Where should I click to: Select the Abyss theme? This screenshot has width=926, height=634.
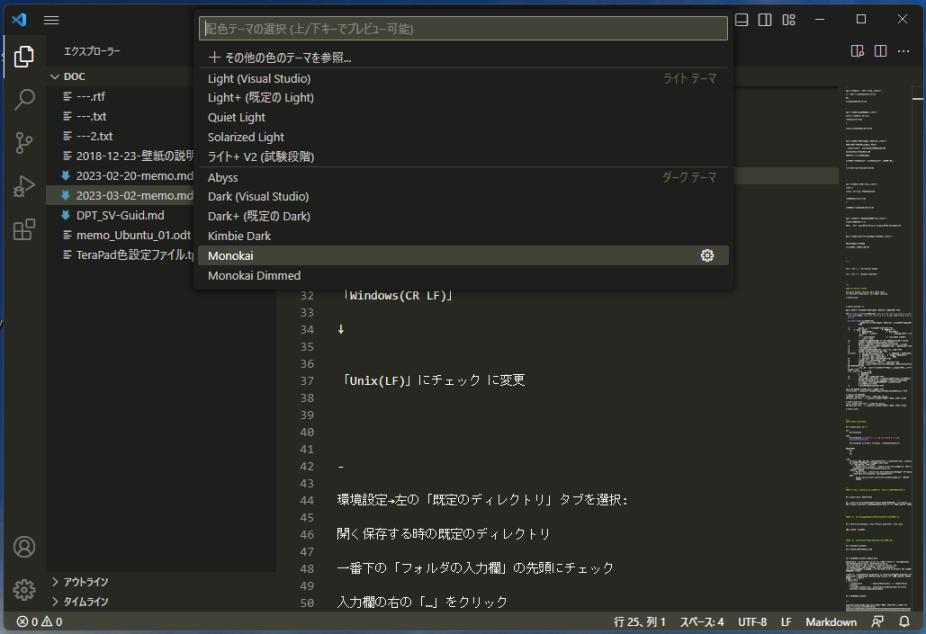tap(463, 177)
